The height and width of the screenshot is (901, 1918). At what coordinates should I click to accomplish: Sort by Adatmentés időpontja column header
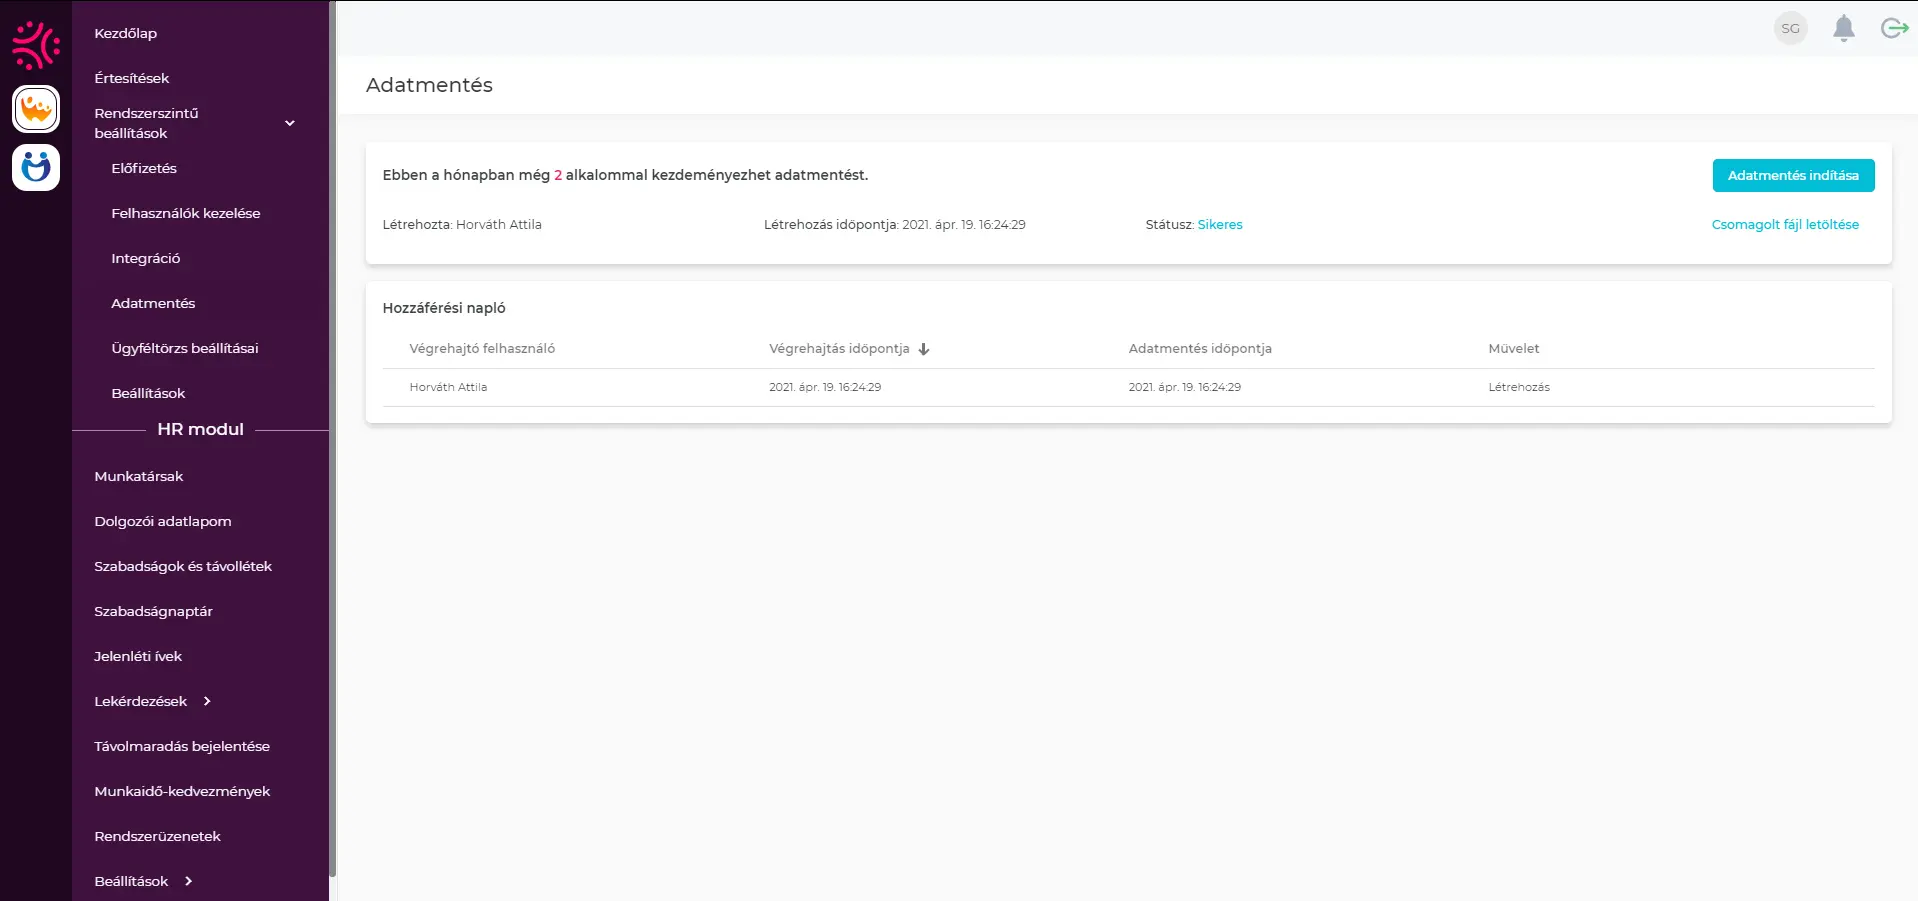click(x=1200, y=349)
